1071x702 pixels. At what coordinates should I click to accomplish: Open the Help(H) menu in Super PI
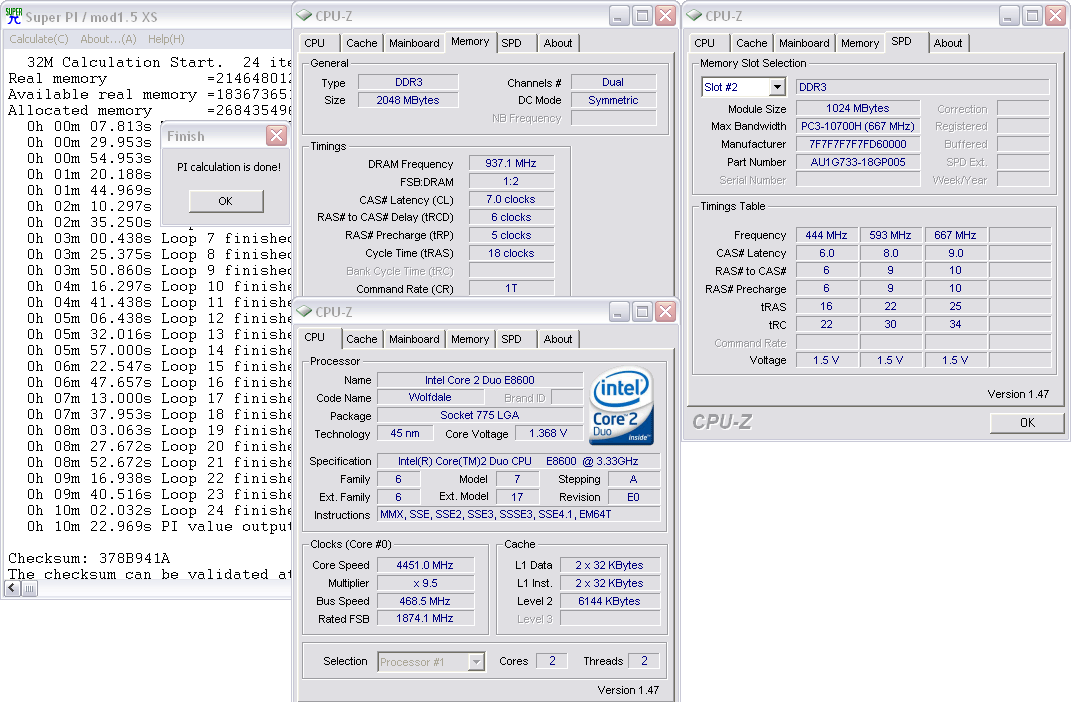(166, 39)
